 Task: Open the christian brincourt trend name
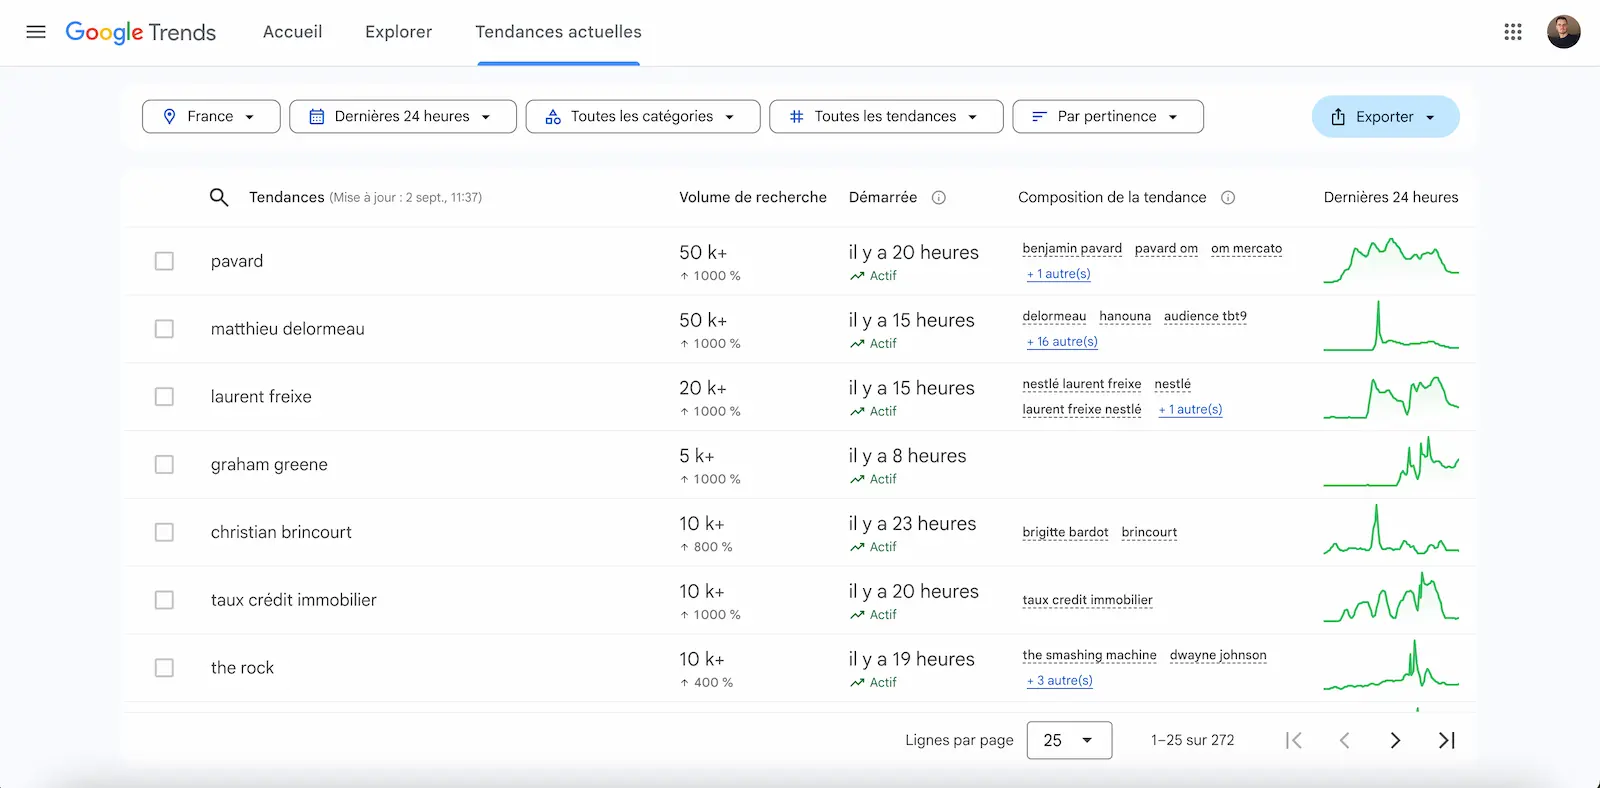281,533
